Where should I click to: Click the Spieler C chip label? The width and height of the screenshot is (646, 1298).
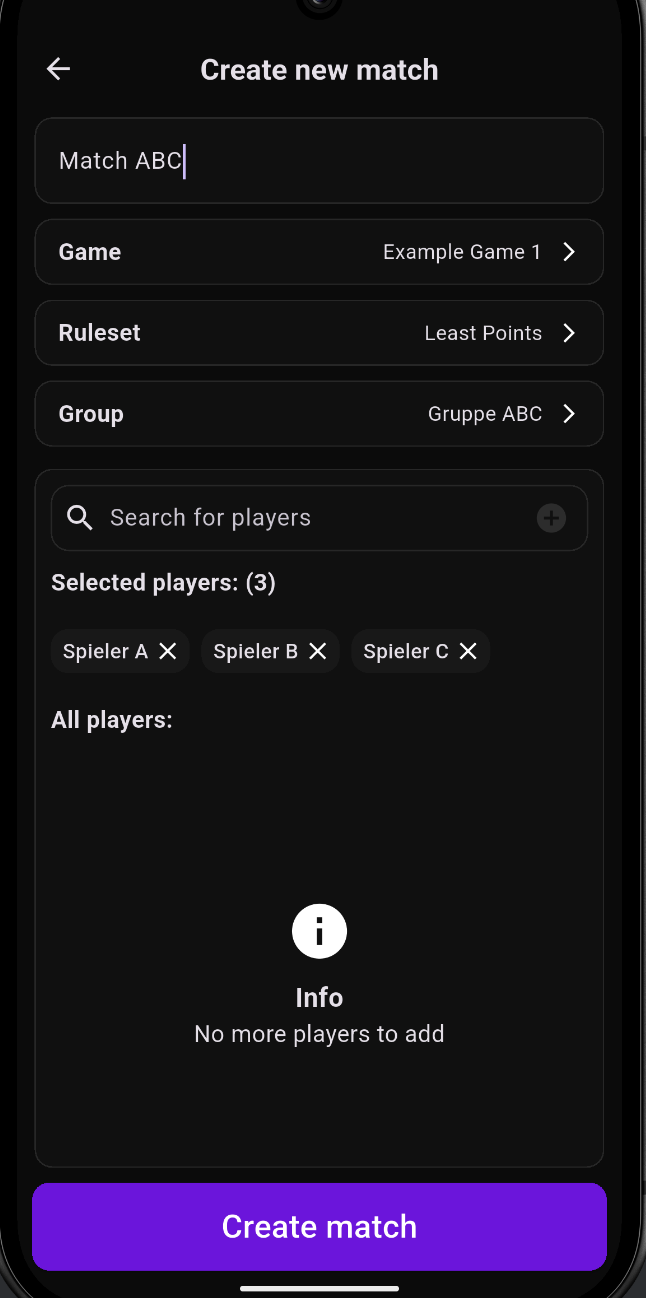tap(406, 652)
